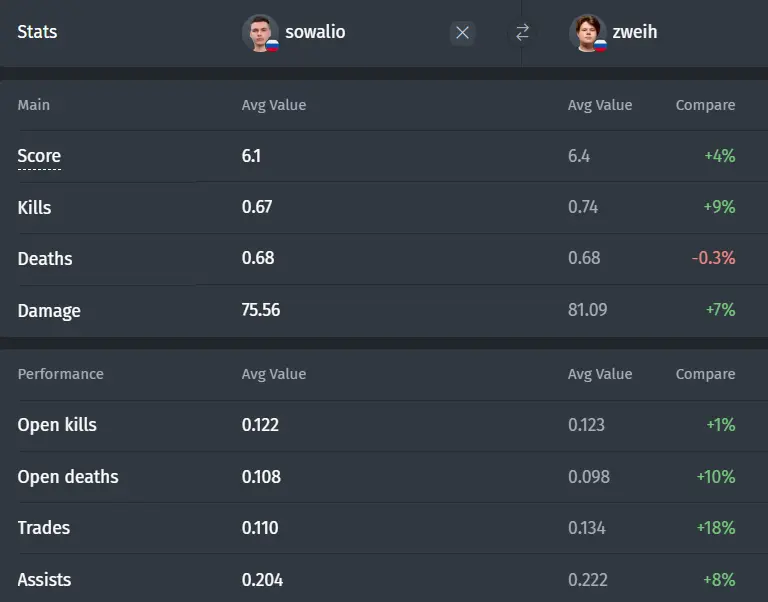Viewport: 768px width, 602px height.
Task: Click the Open deaths stat label
Action: pos(68,477)
